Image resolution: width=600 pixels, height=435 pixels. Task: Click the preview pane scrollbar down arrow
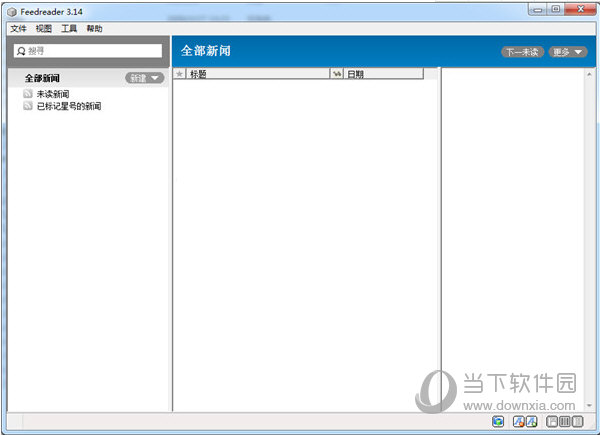589,405
